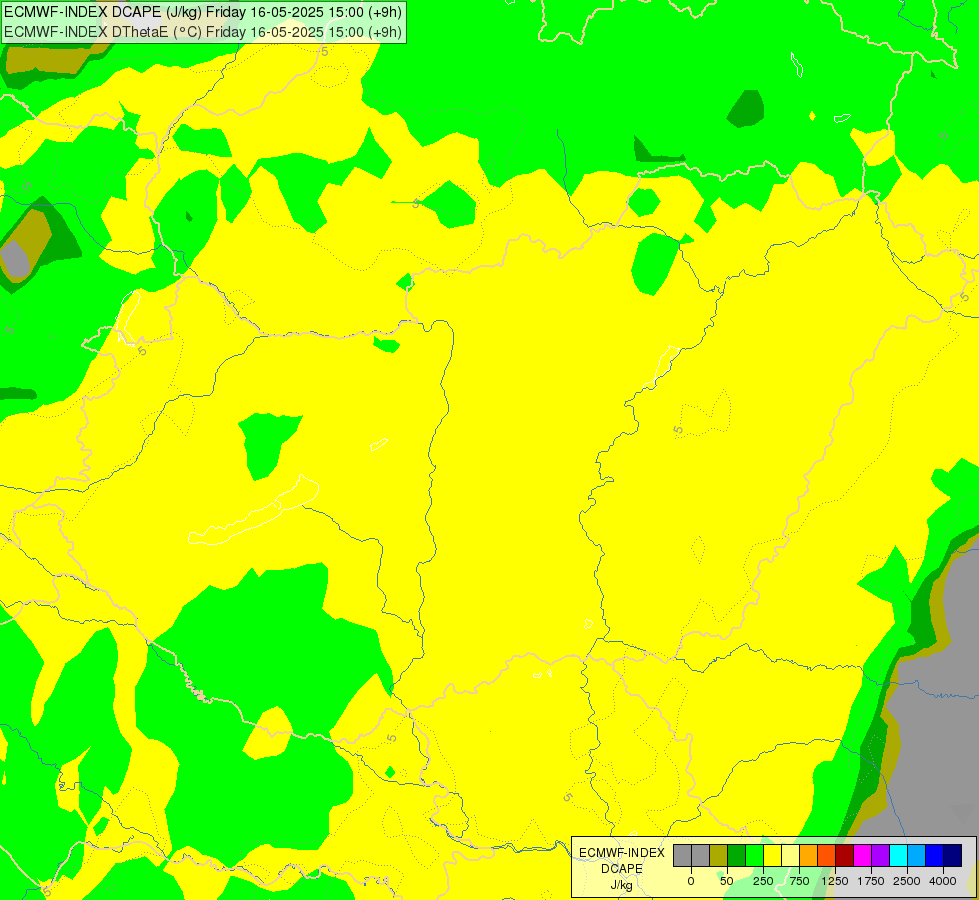Click the legend value 2500
Image resolution: width=979 pixels, height=900 pixels.
tap(907, 881)
